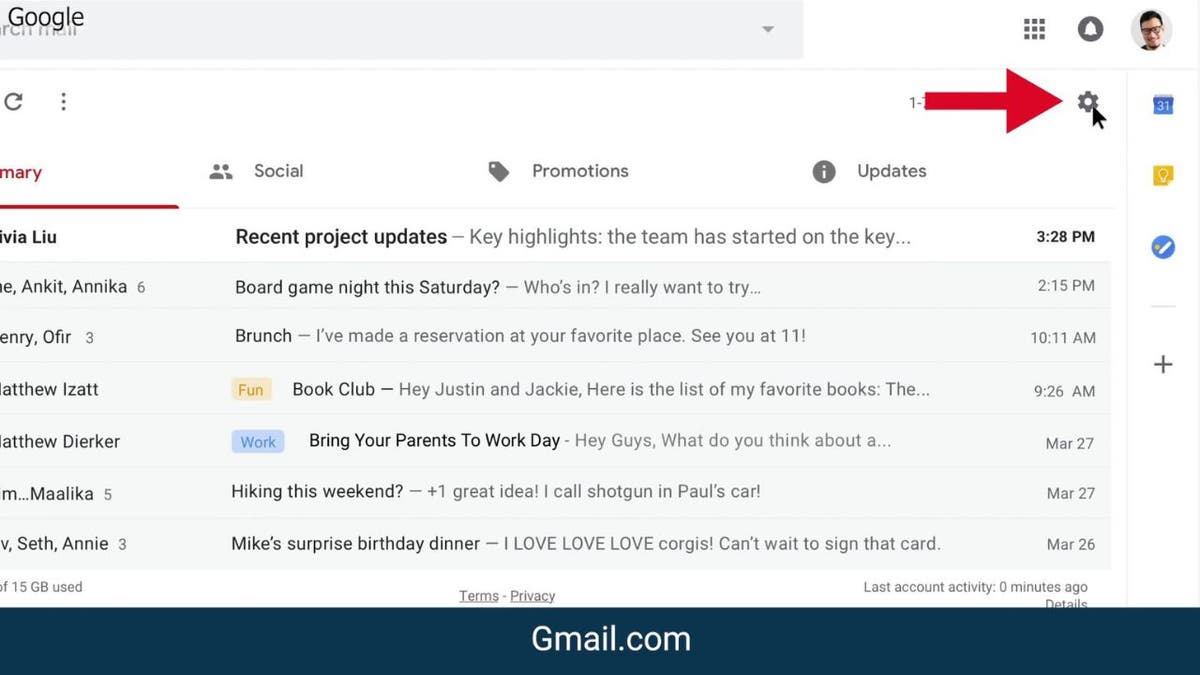The width and height of the screenshot is (1200, 675).
Task: Open the Privacy link
Action: pos(532,596)
